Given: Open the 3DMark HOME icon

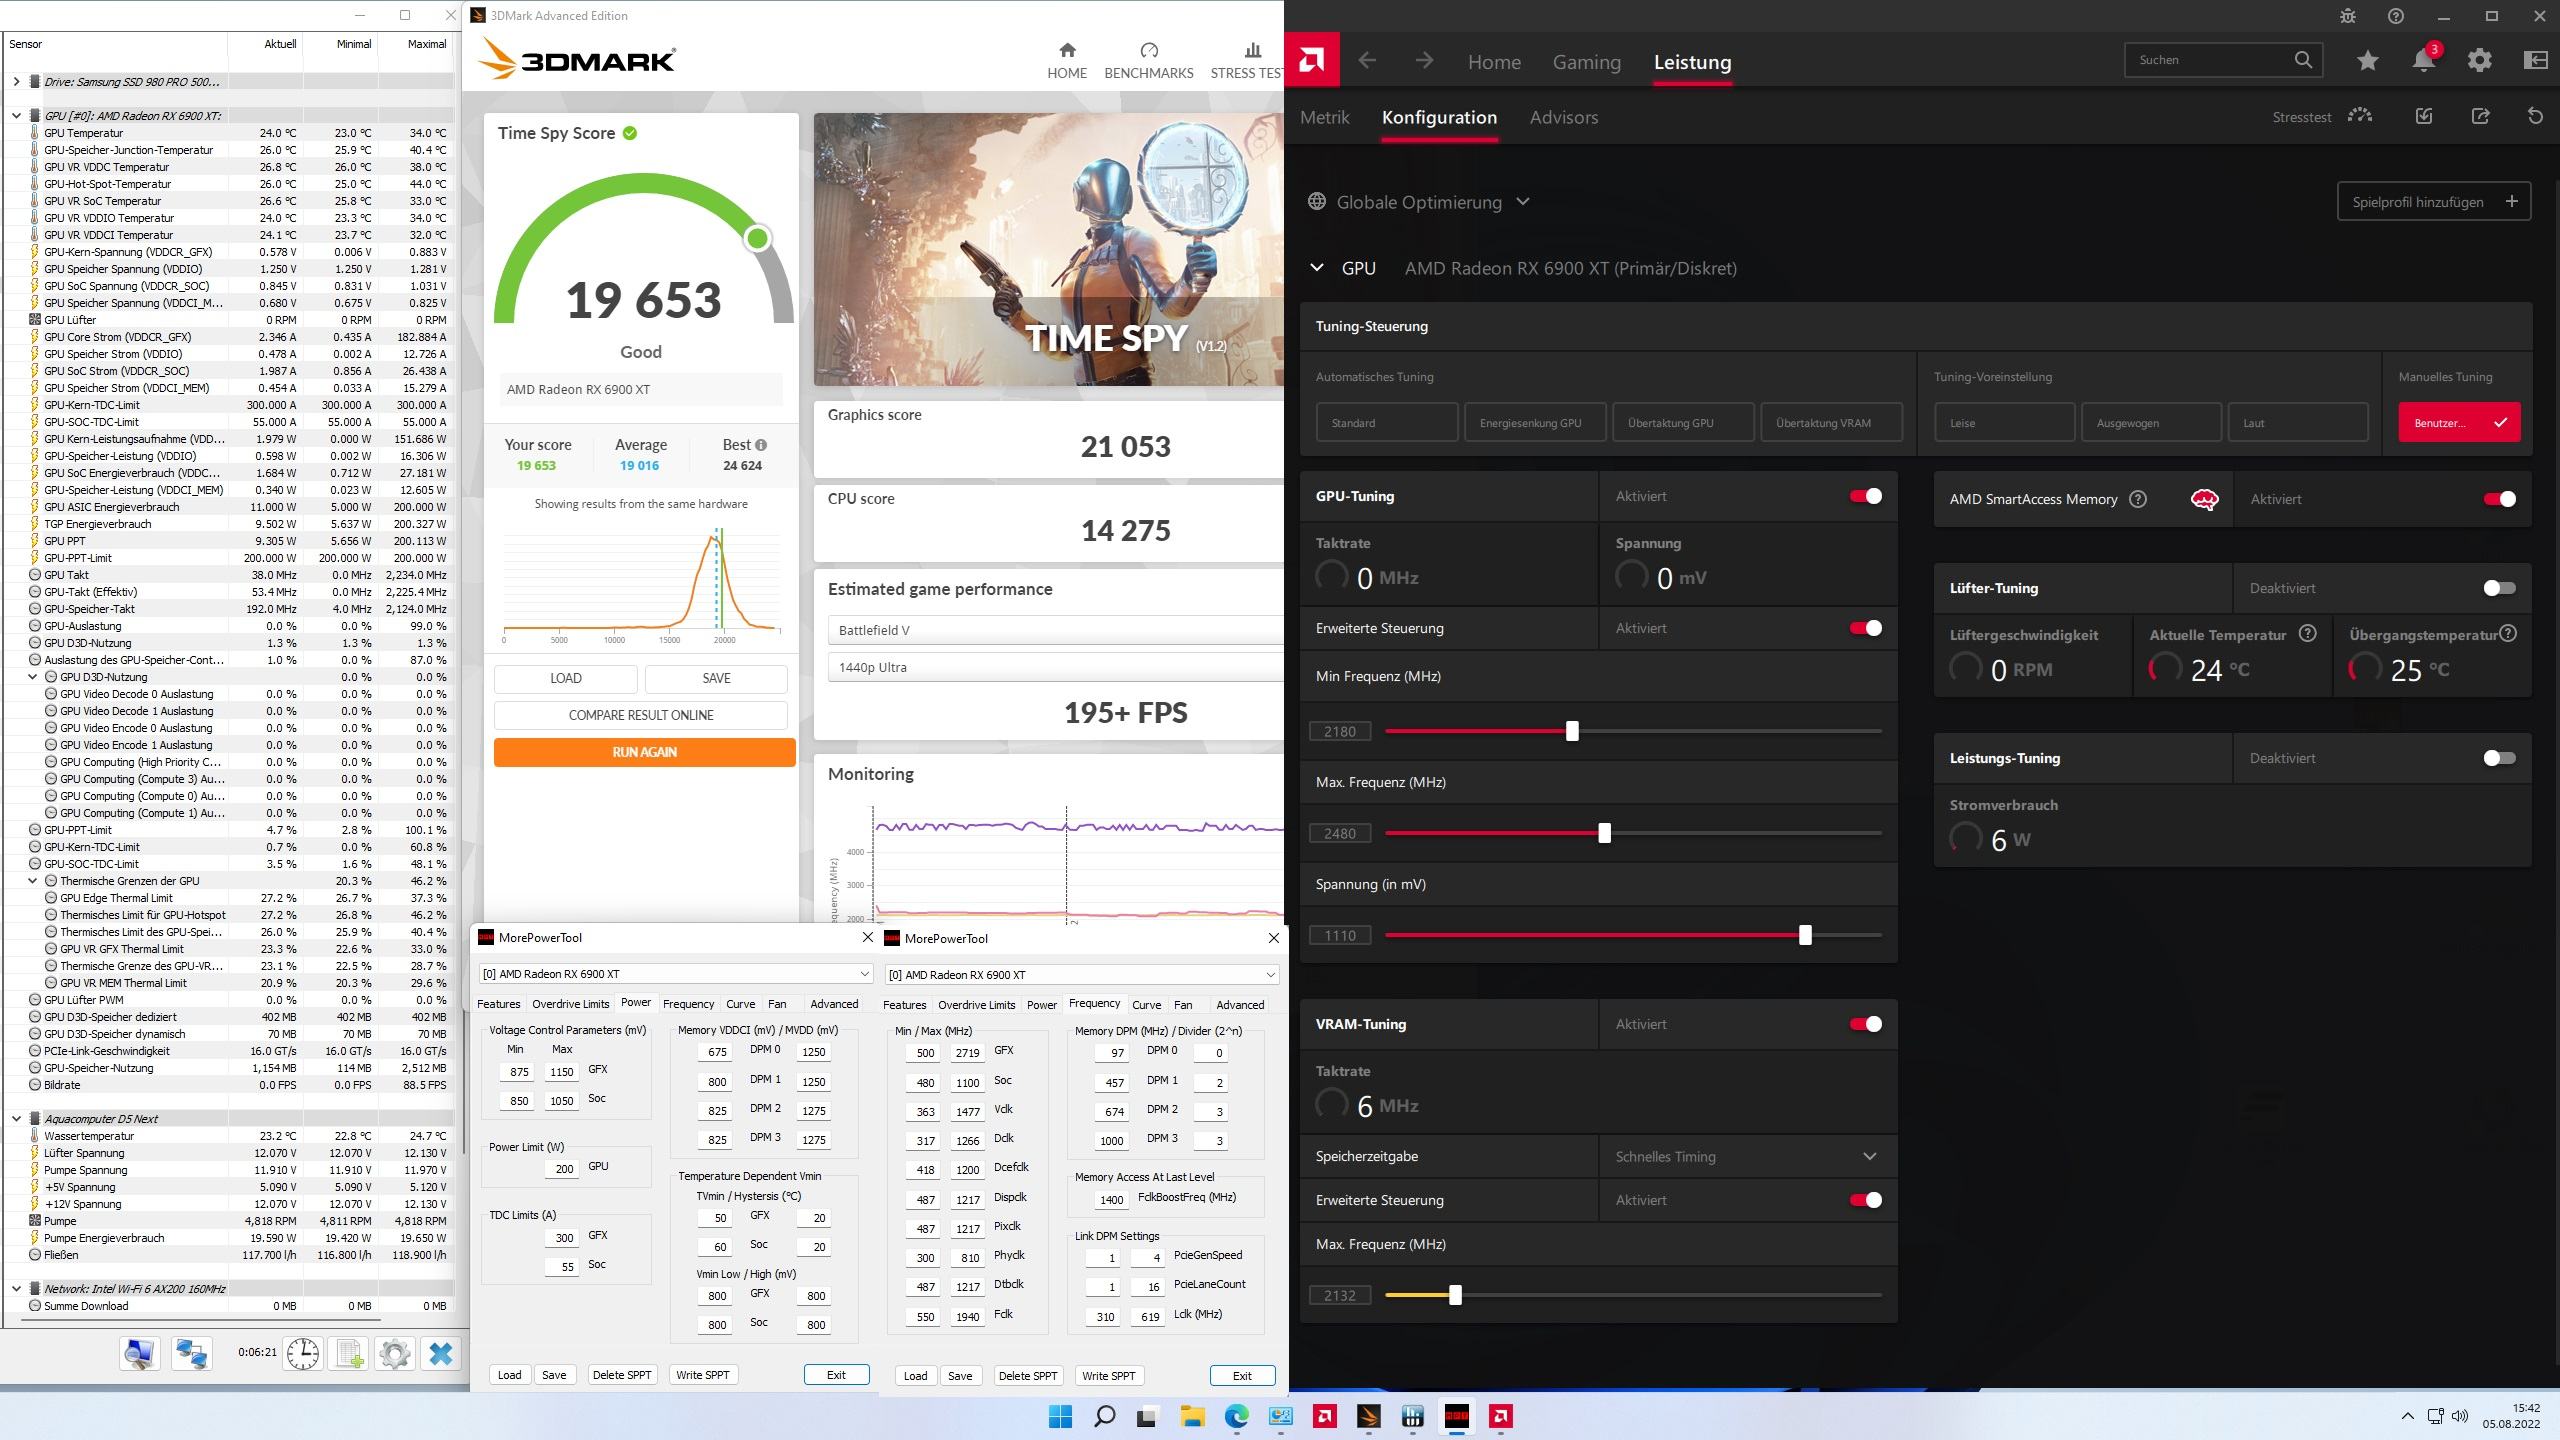Looking at the screenshot, I should coord(1067,50).
